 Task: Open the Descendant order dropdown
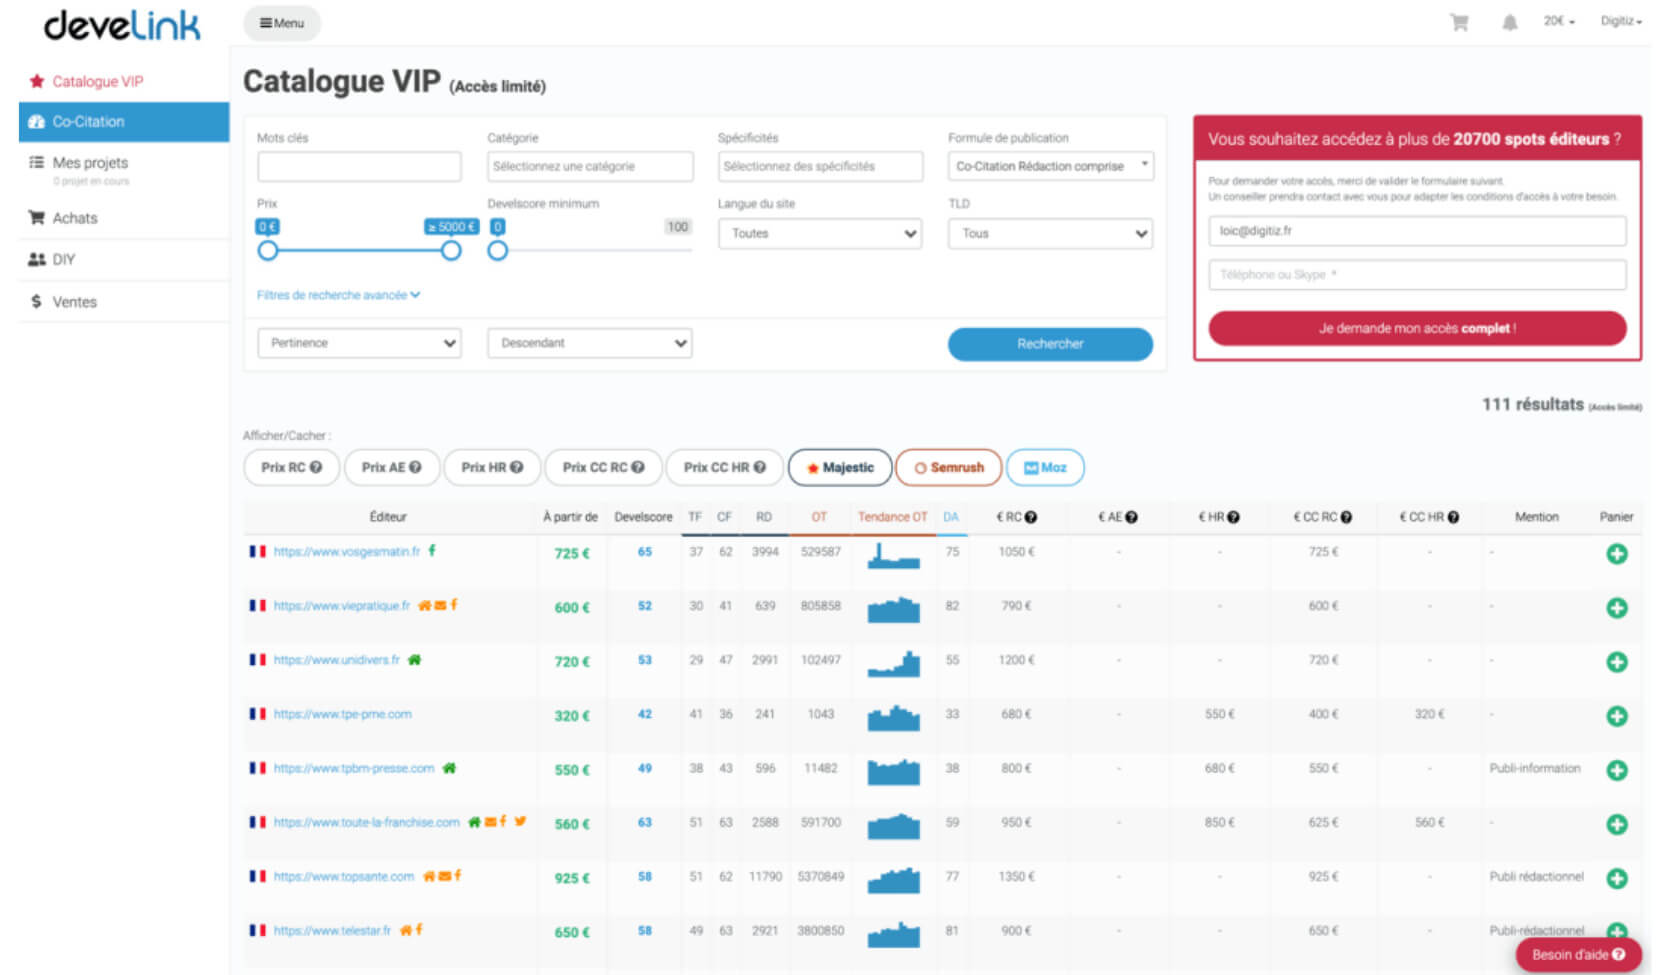[590, 343]
